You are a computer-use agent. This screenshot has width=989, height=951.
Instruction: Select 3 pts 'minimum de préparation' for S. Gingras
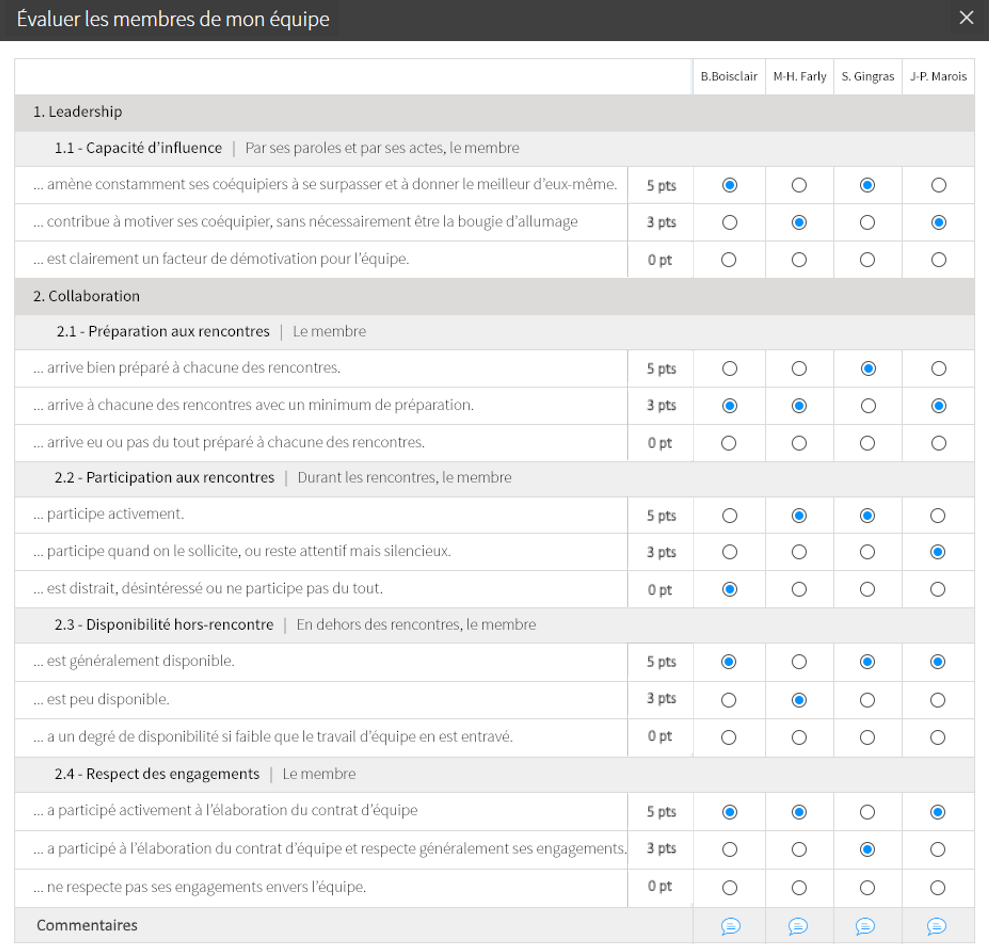coord(869,405)
